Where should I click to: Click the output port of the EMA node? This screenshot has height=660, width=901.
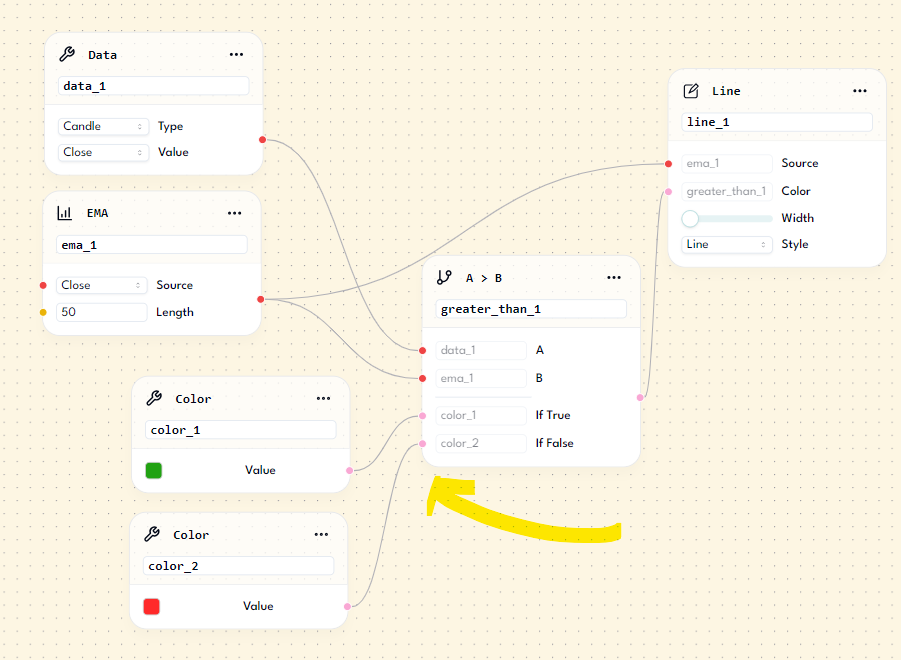coord(261,299)
